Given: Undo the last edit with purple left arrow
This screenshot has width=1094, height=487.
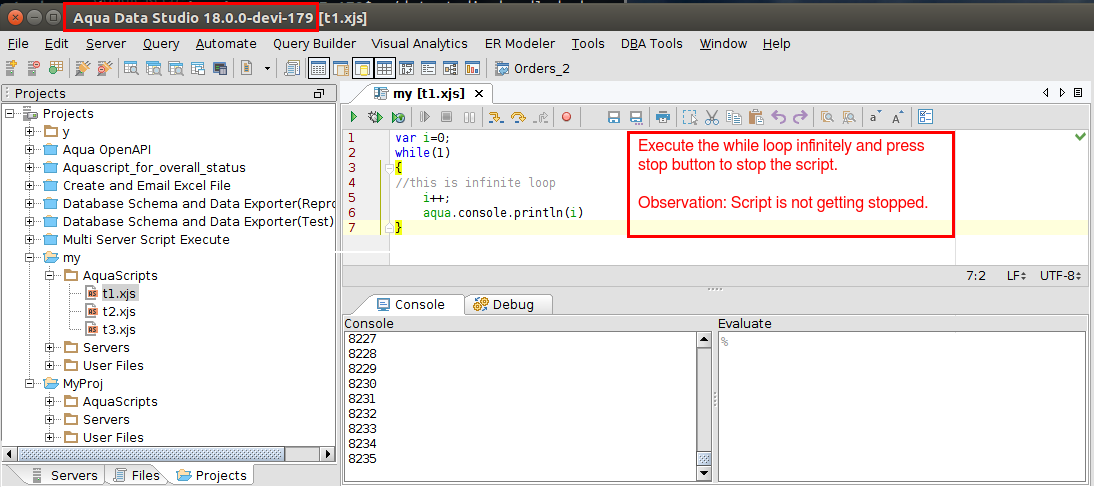Looking at the screenshot, I should (x=779, y=117).
